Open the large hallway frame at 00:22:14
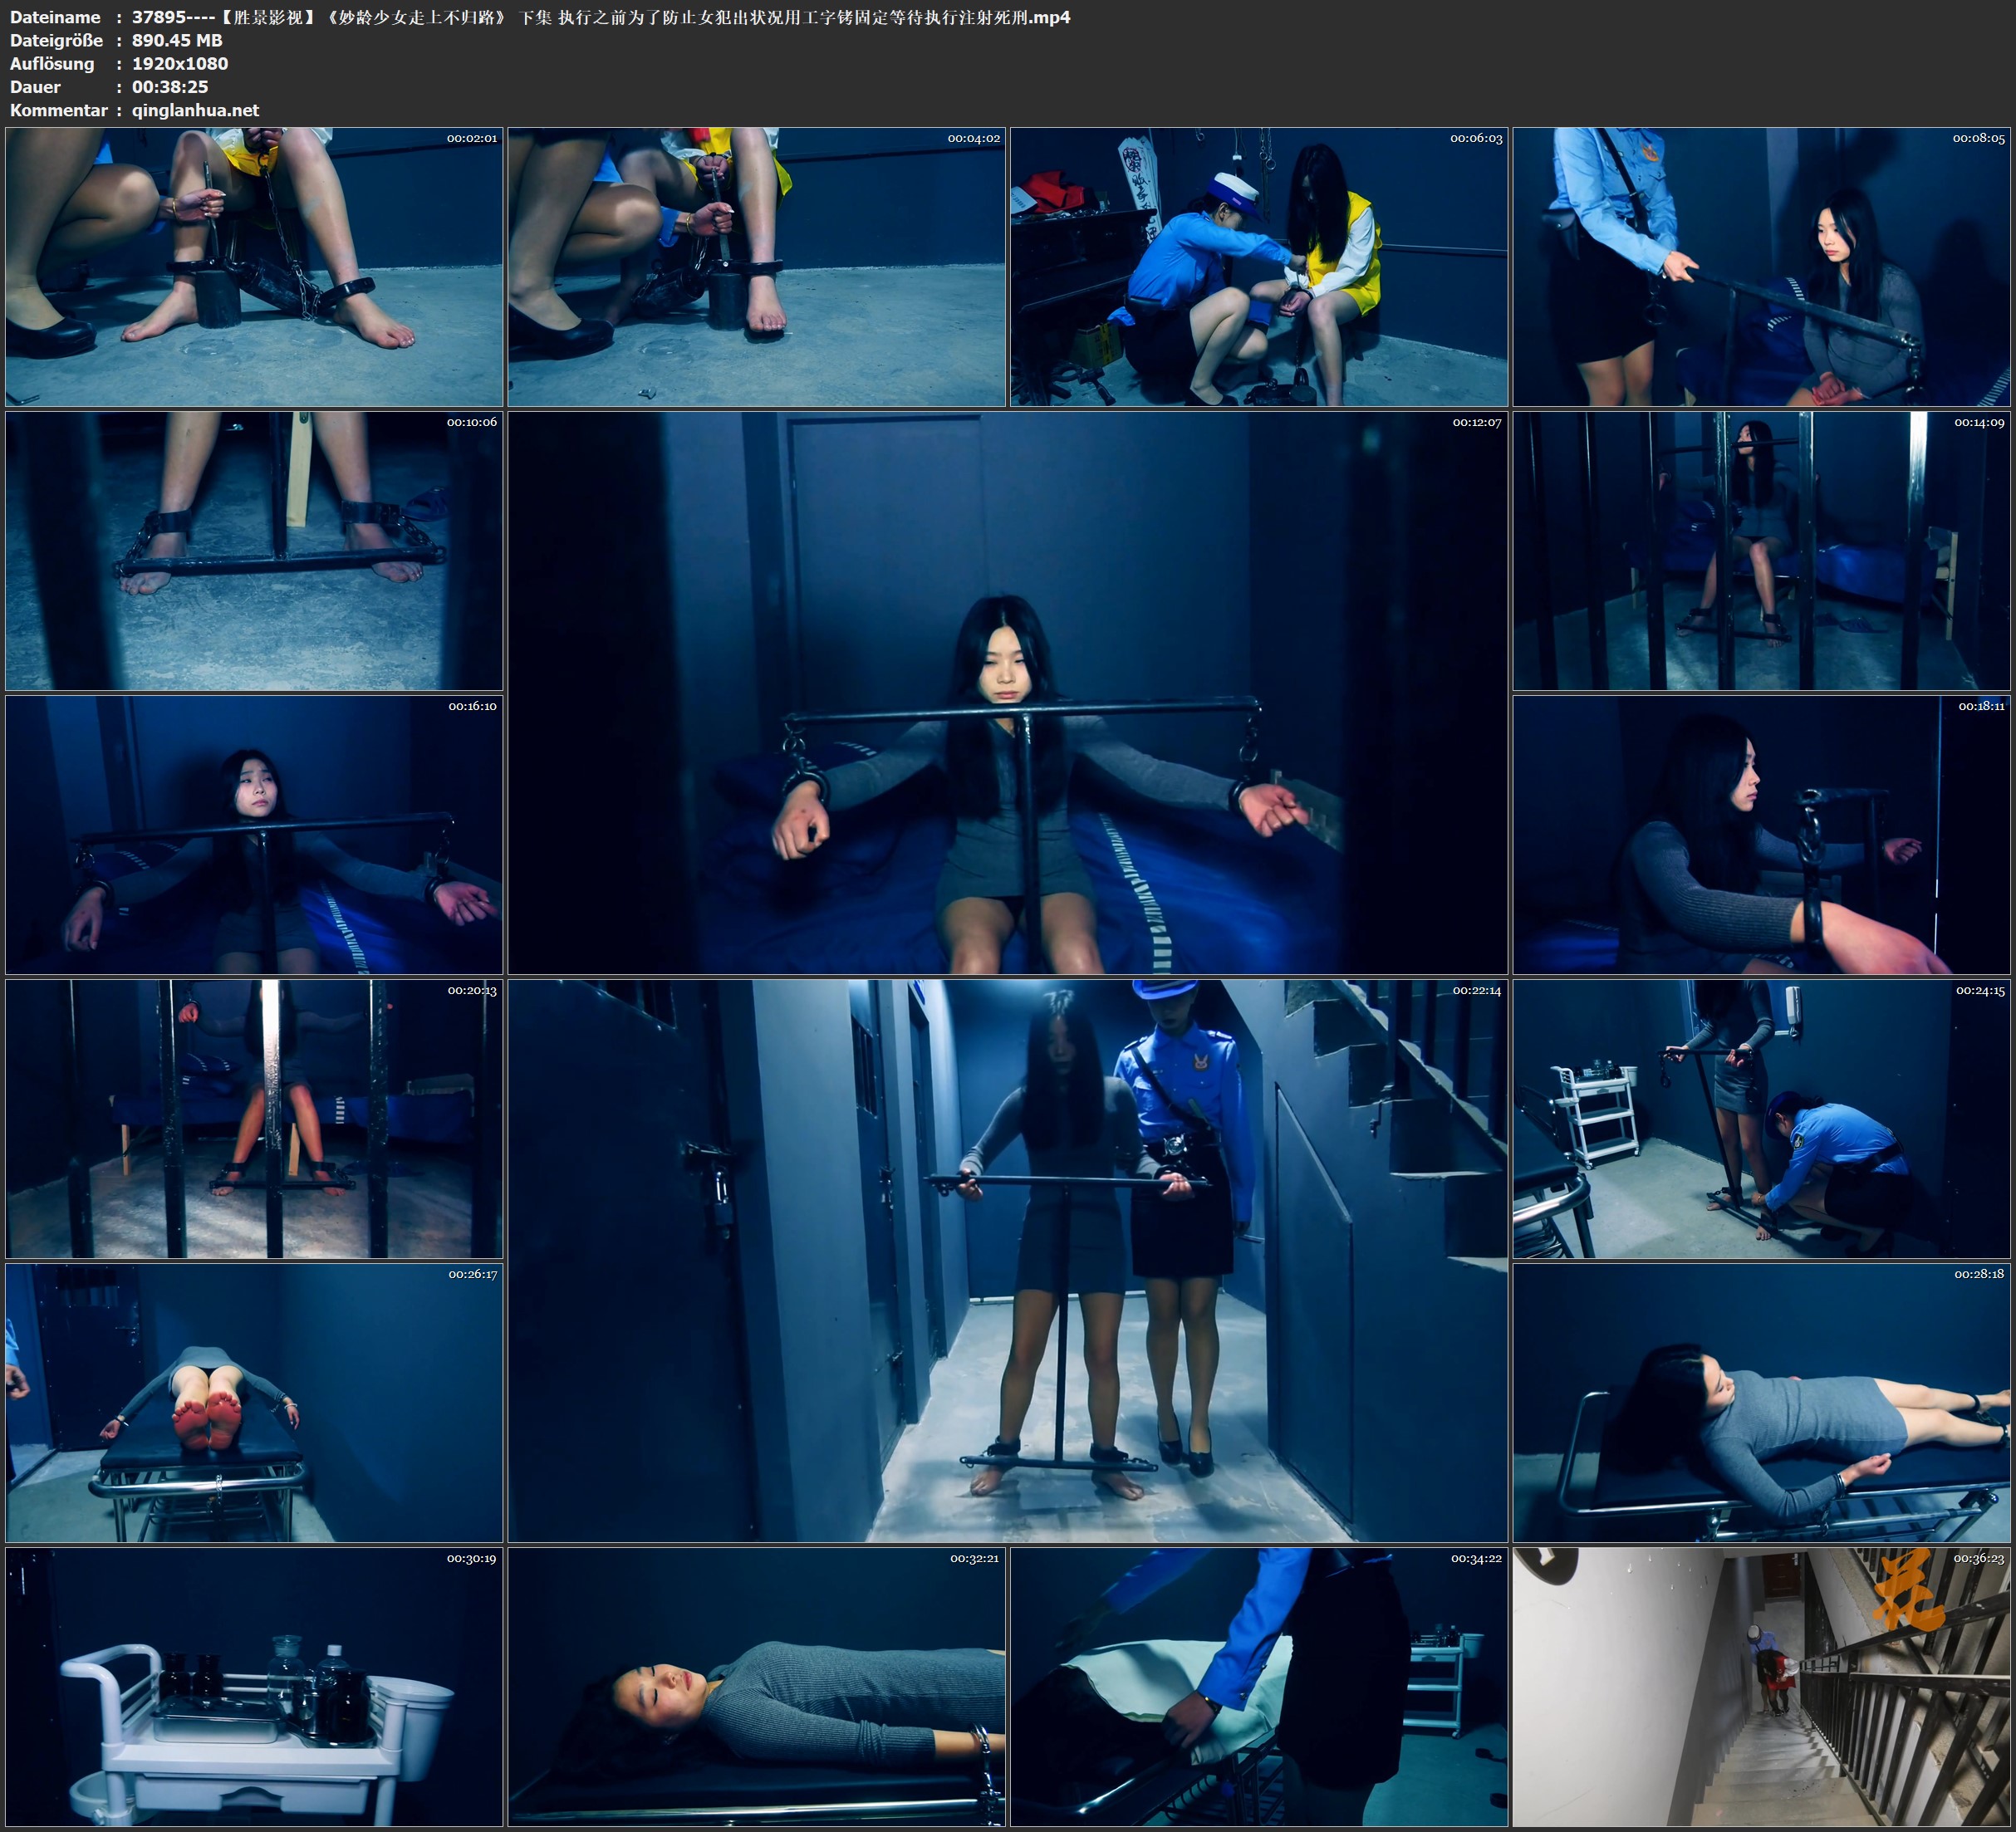The image size is (2016, 1832). 1007,1260
